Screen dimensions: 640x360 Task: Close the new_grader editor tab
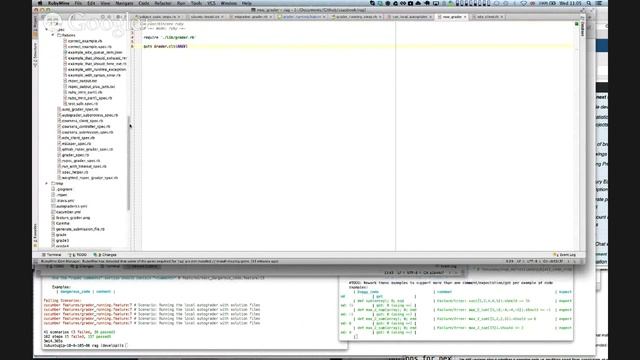(x=465, y=17)
